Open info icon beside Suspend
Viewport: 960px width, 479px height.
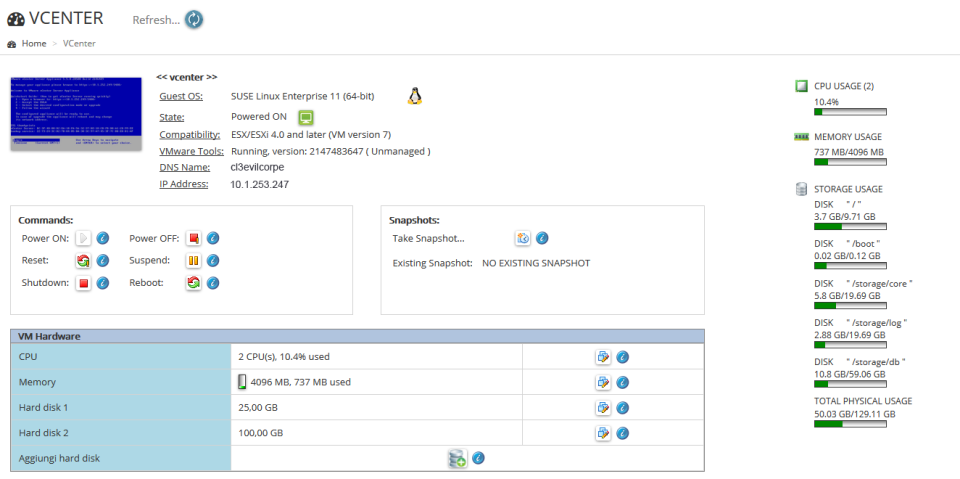pyautogui.click(x=213, y=260)
